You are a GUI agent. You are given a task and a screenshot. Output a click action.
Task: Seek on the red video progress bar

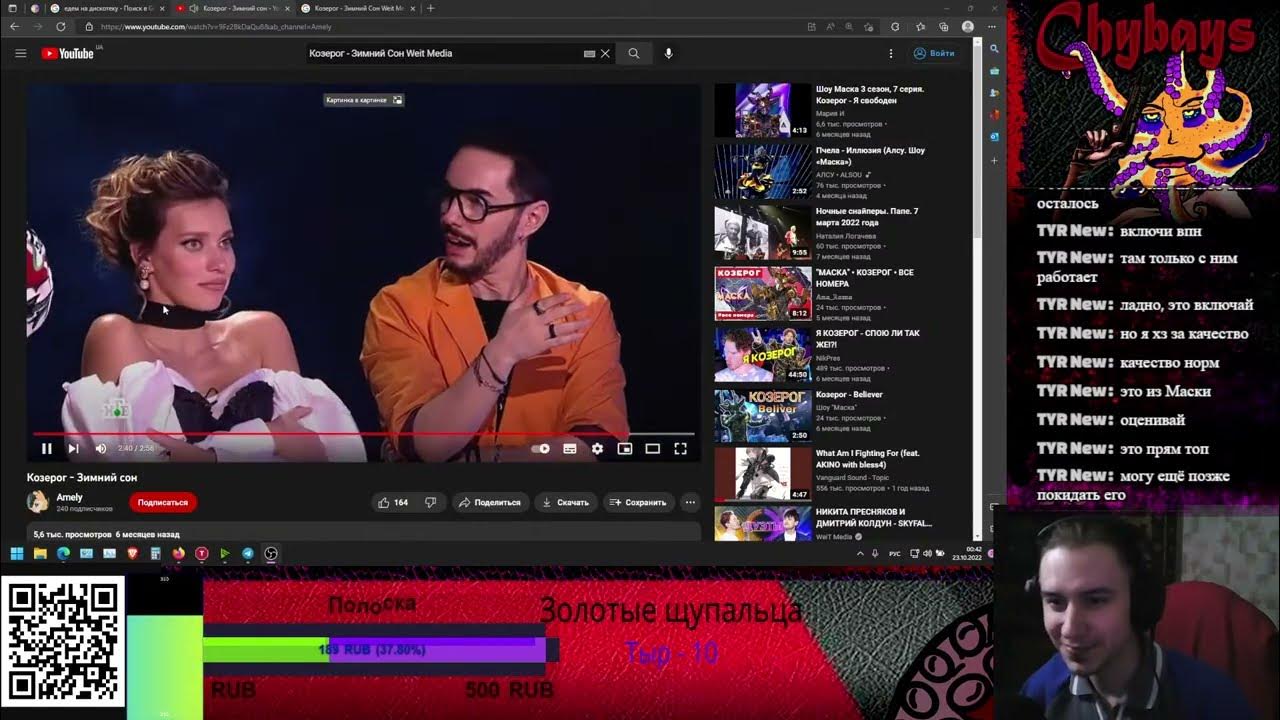[x=364, y=434]
